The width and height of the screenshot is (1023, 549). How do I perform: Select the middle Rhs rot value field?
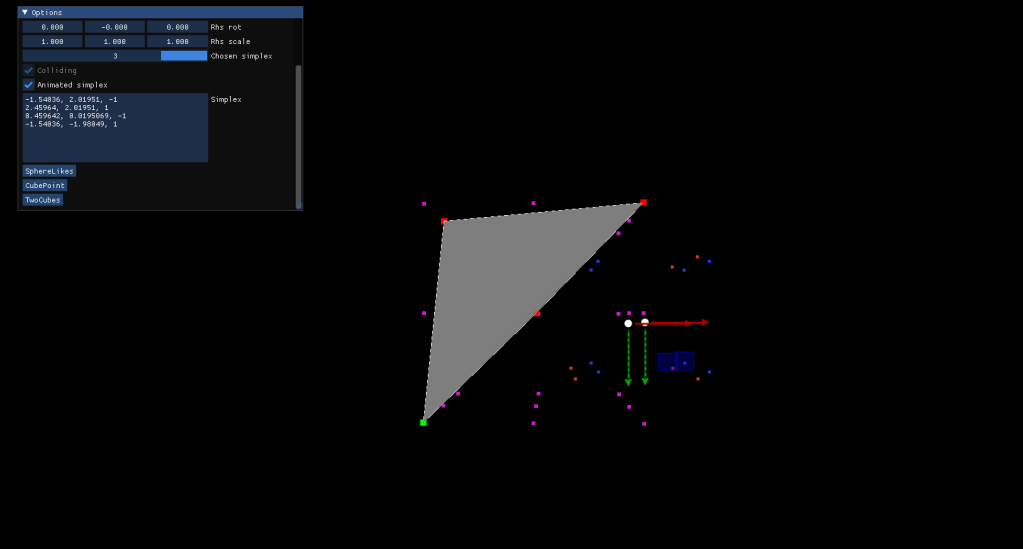click(114, 27)
